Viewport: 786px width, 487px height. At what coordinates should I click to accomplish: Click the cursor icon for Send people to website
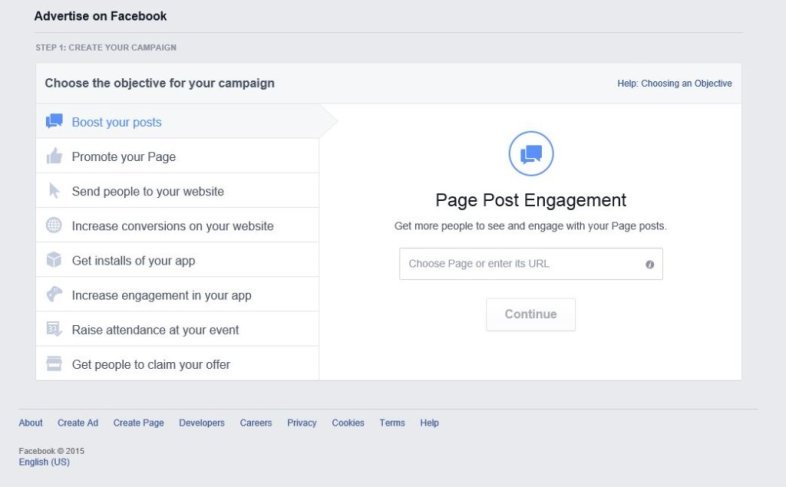[54, 190]
